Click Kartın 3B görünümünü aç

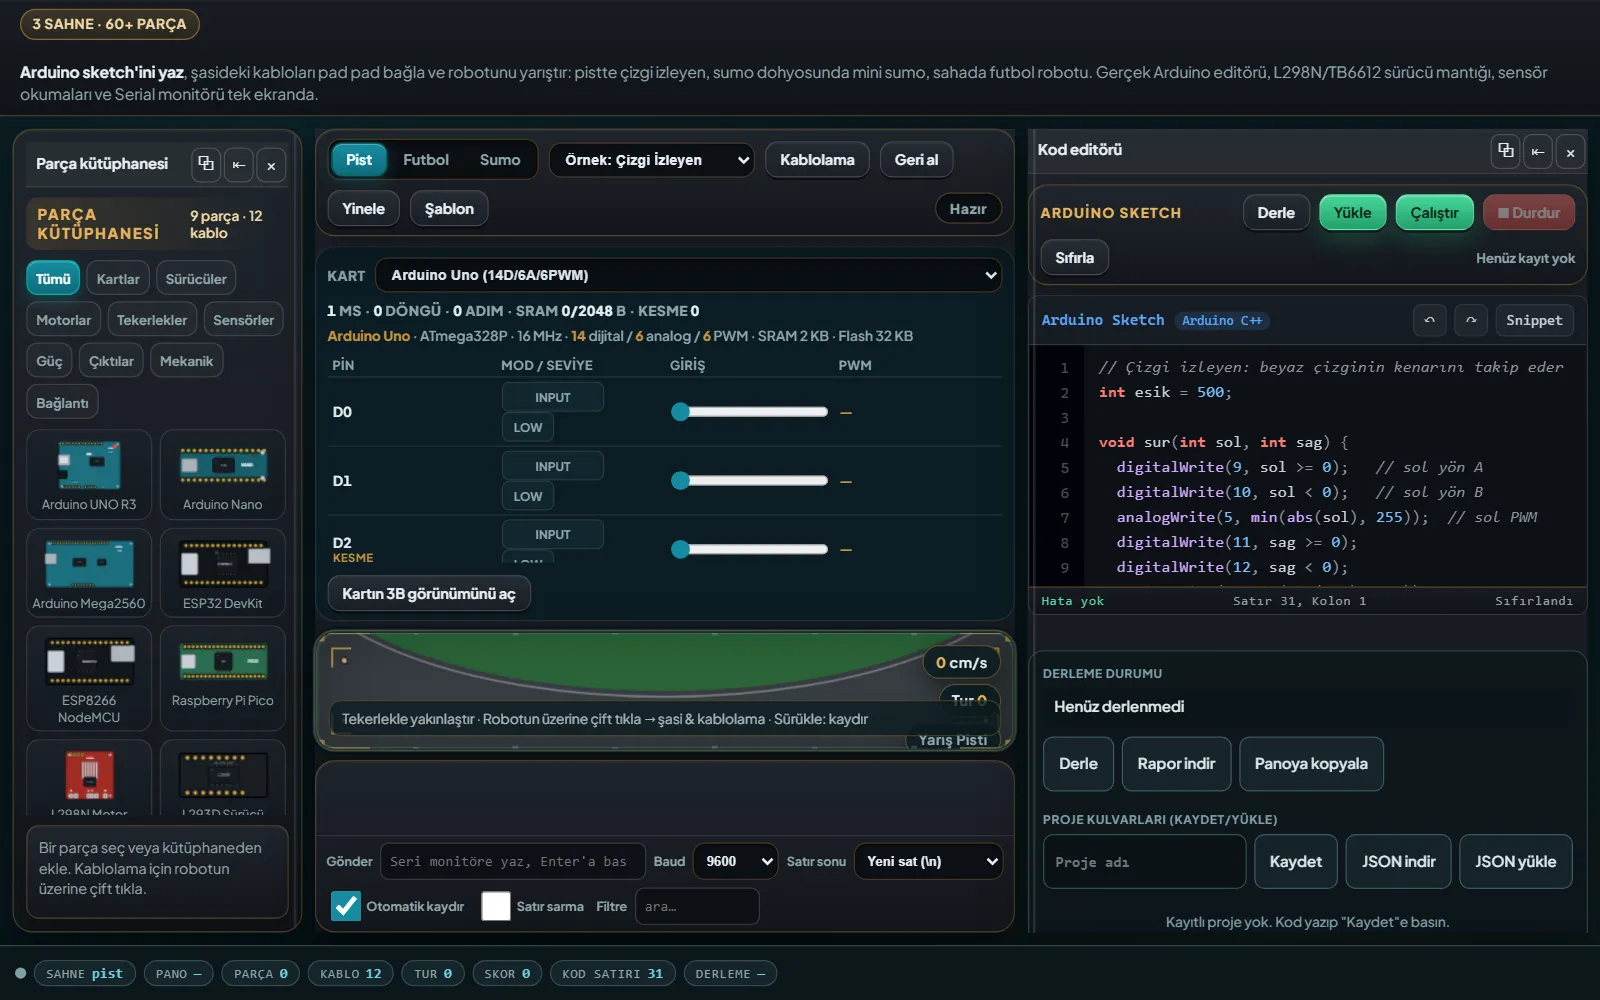(x=429, y=594)
